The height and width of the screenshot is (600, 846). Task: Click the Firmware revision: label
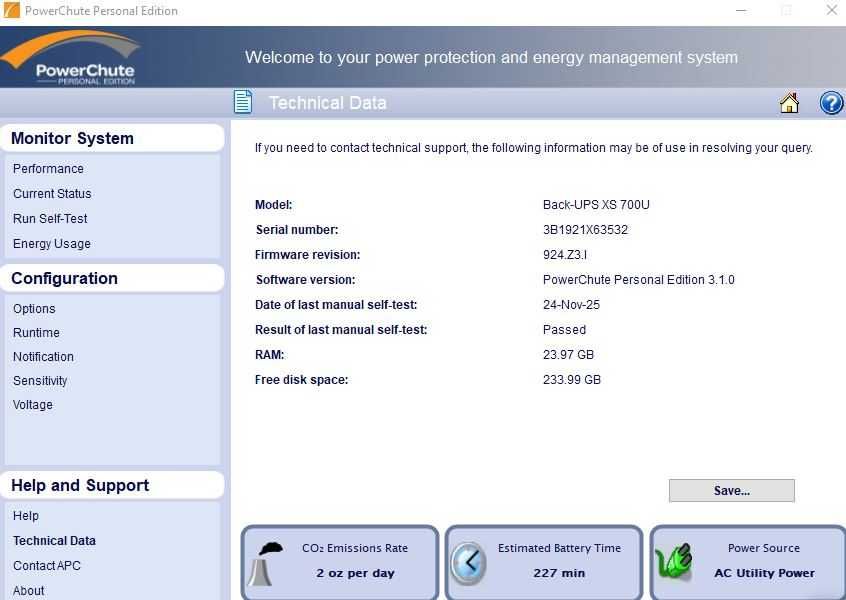click(308, 255)
